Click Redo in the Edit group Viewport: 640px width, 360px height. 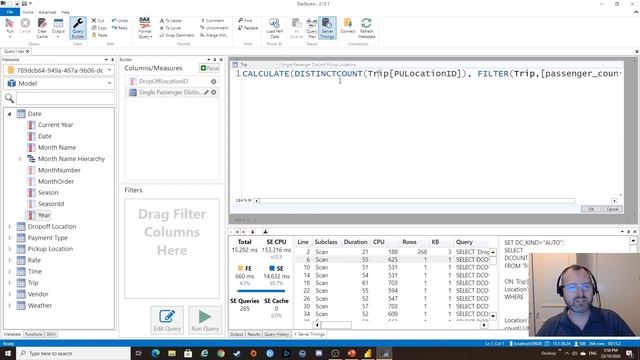120,28
